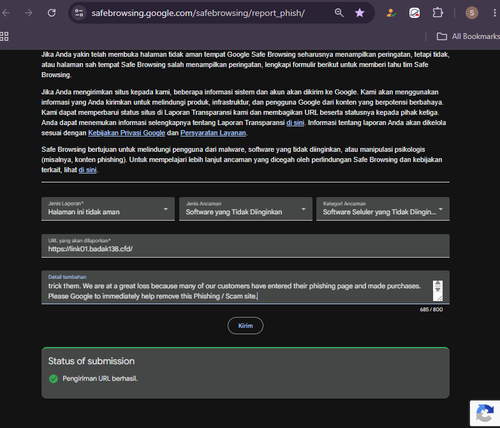
Task: Open the All Bookmarks folder
Action: [x=468, y=36]
